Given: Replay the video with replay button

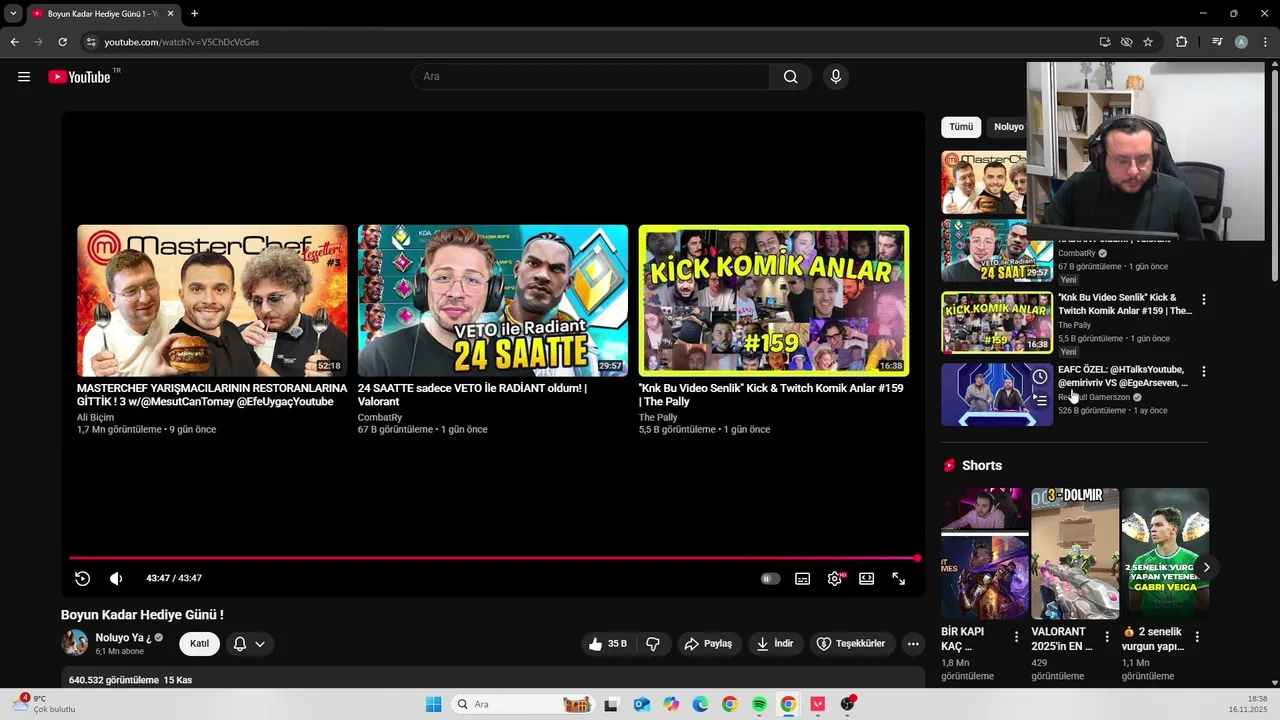Looking at the screenshot, I should (83, 578).
